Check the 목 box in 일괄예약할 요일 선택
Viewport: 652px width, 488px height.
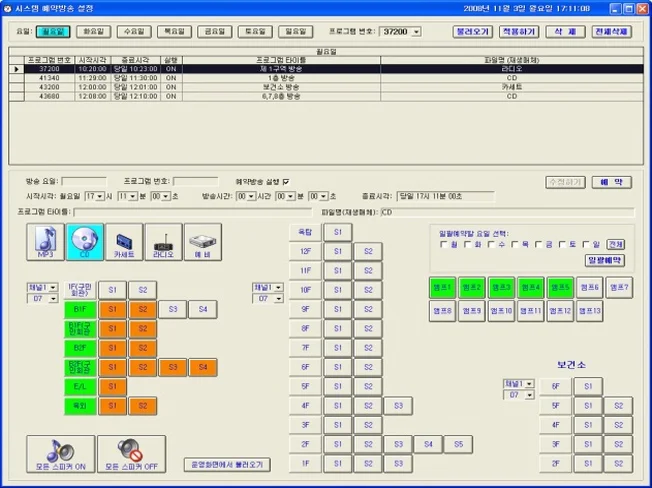pyautogui.click(x=515, y=244)
